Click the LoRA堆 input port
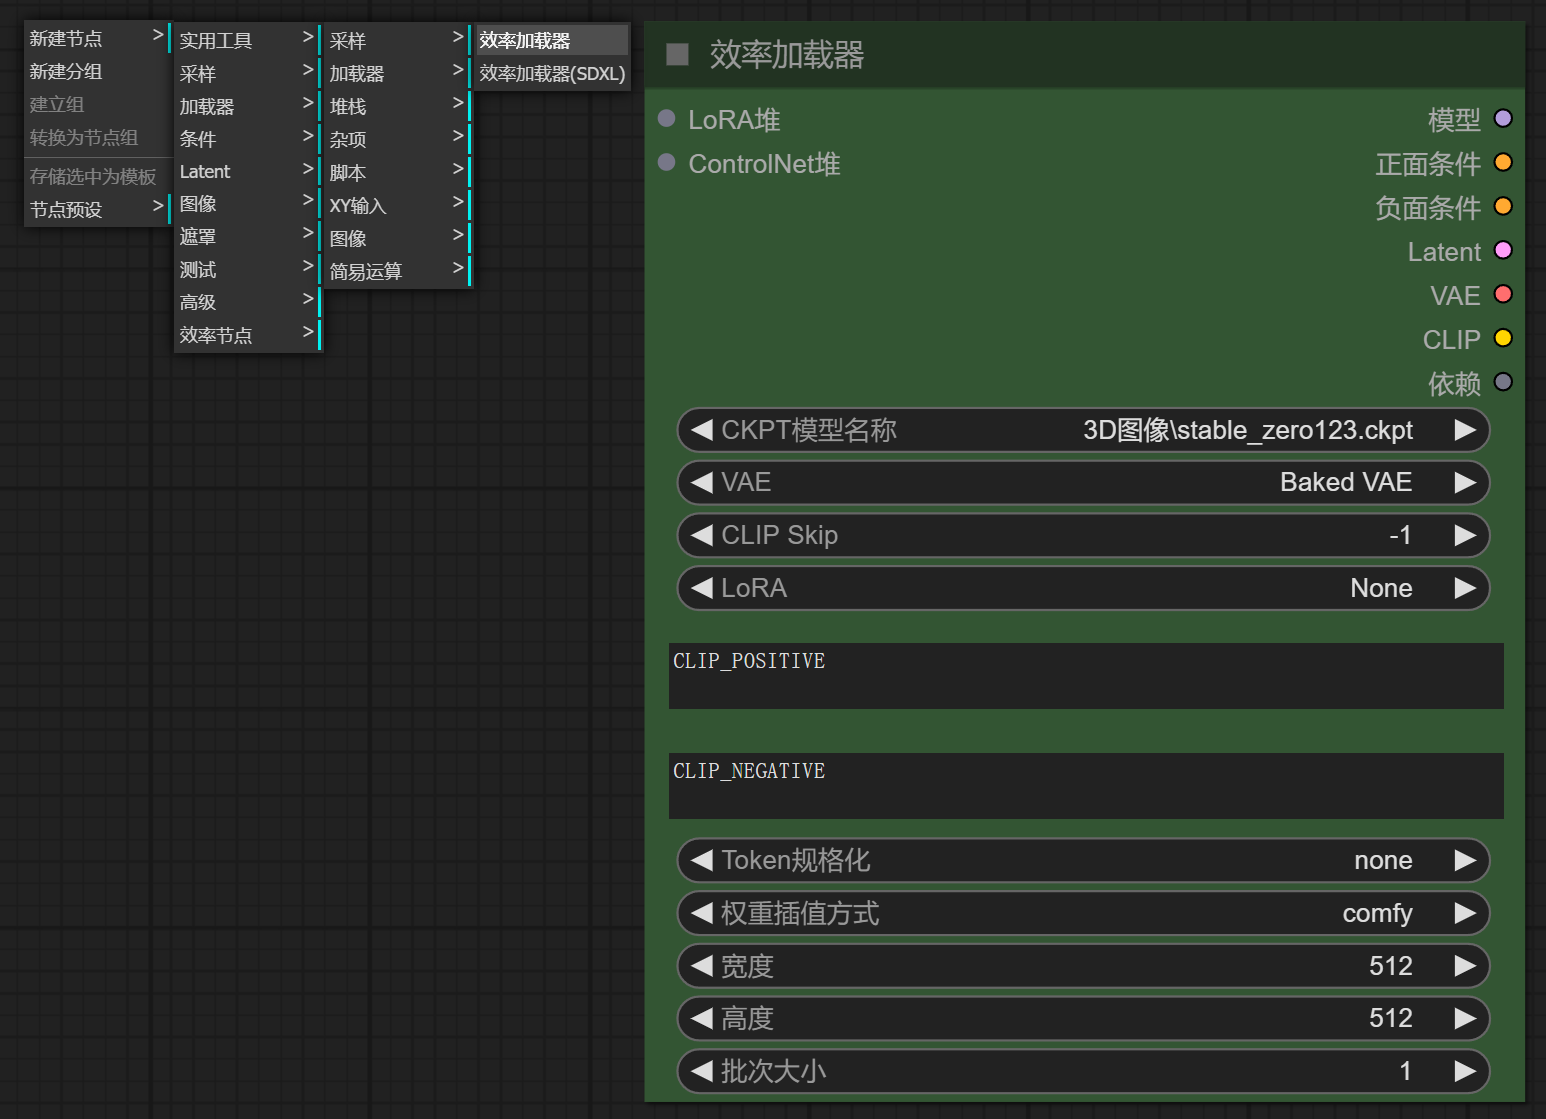The height and width of the screenshot is (1119, 1546). (x=667, y=119)
